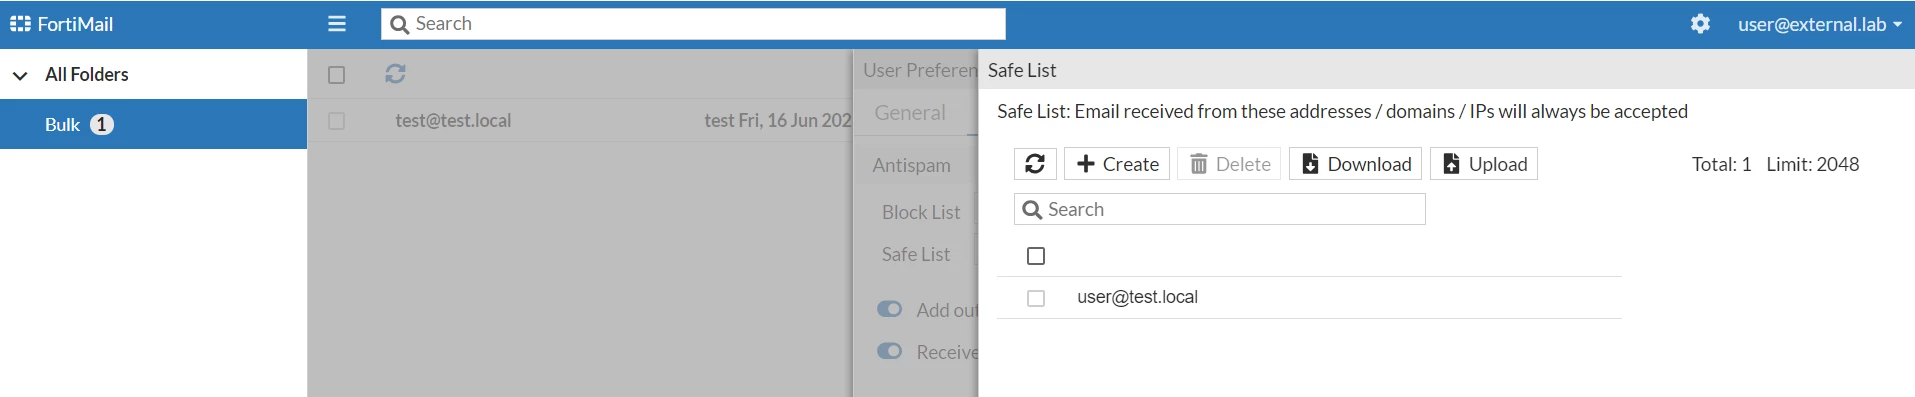Viewport: 1915px width, 397px height.
Task: Click the User Preferences header
Action: [920, 70]
